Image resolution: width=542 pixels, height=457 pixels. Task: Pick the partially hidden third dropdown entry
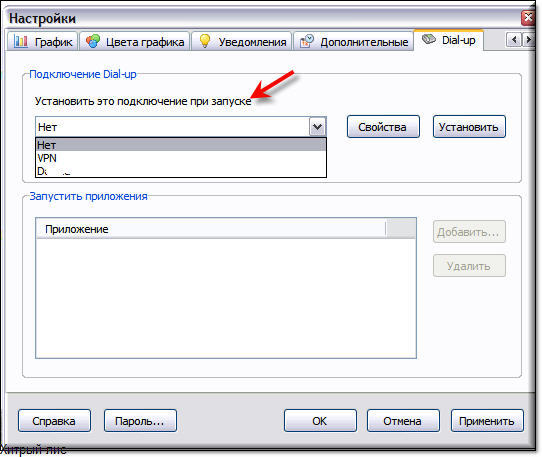pyautogui.click(x=181, y=171)
